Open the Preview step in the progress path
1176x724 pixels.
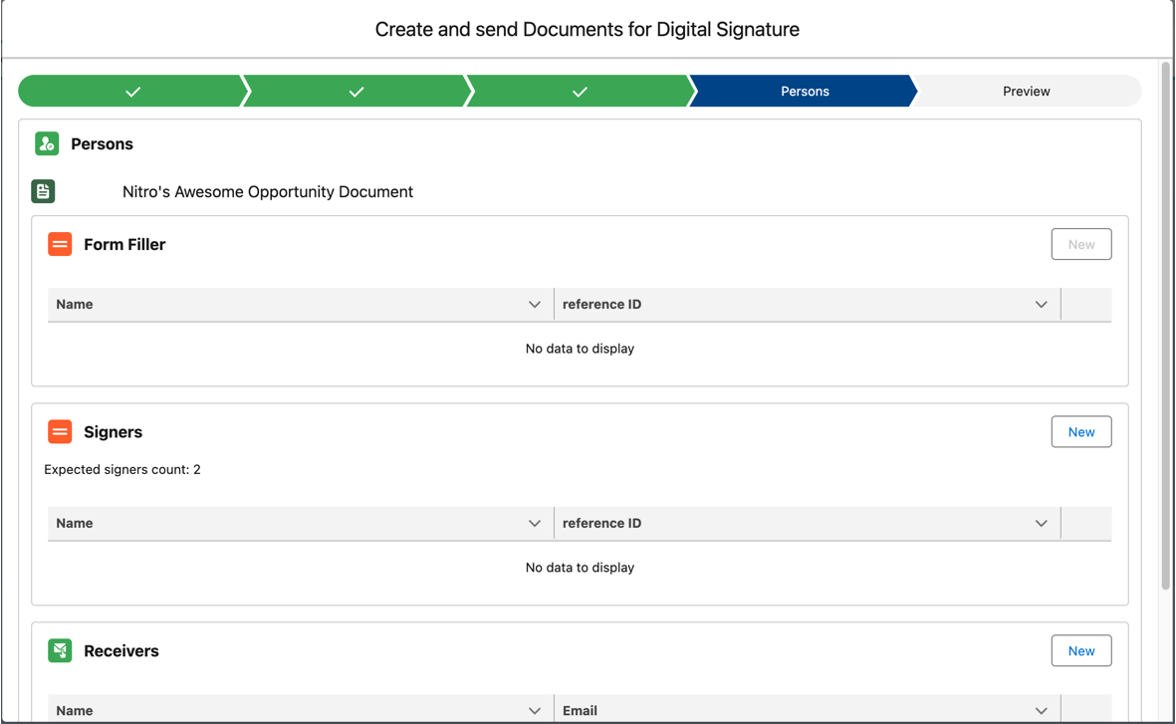(1026, 91)
